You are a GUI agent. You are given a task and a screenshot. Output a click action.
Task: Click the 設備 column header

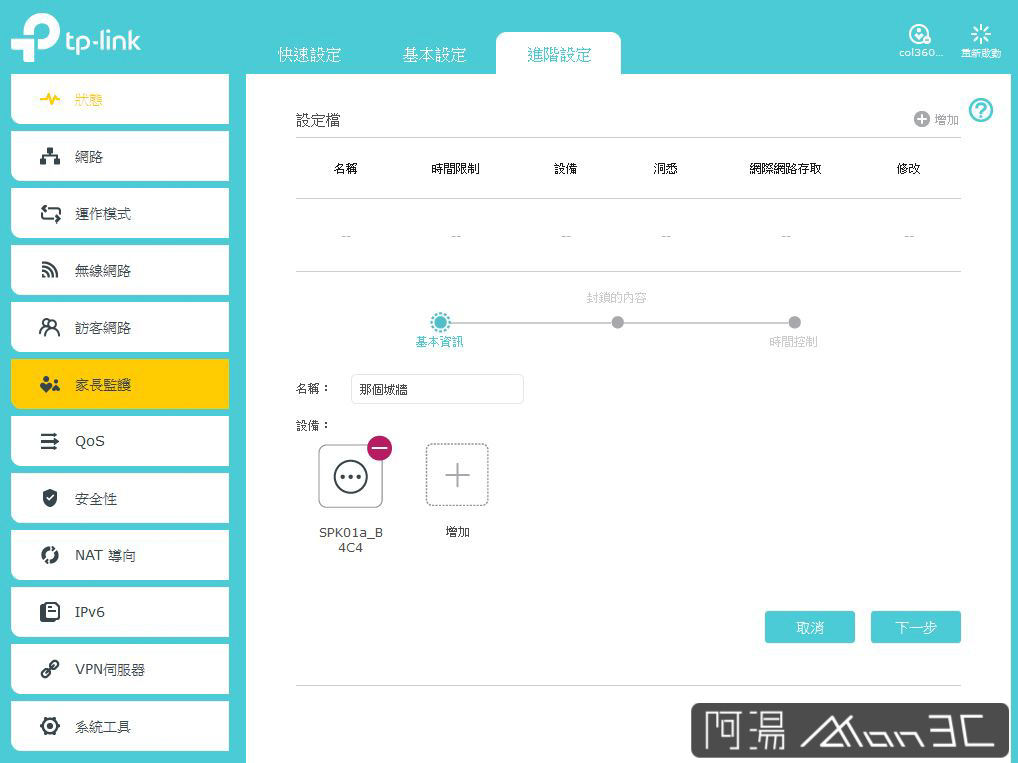click(565, 169)
